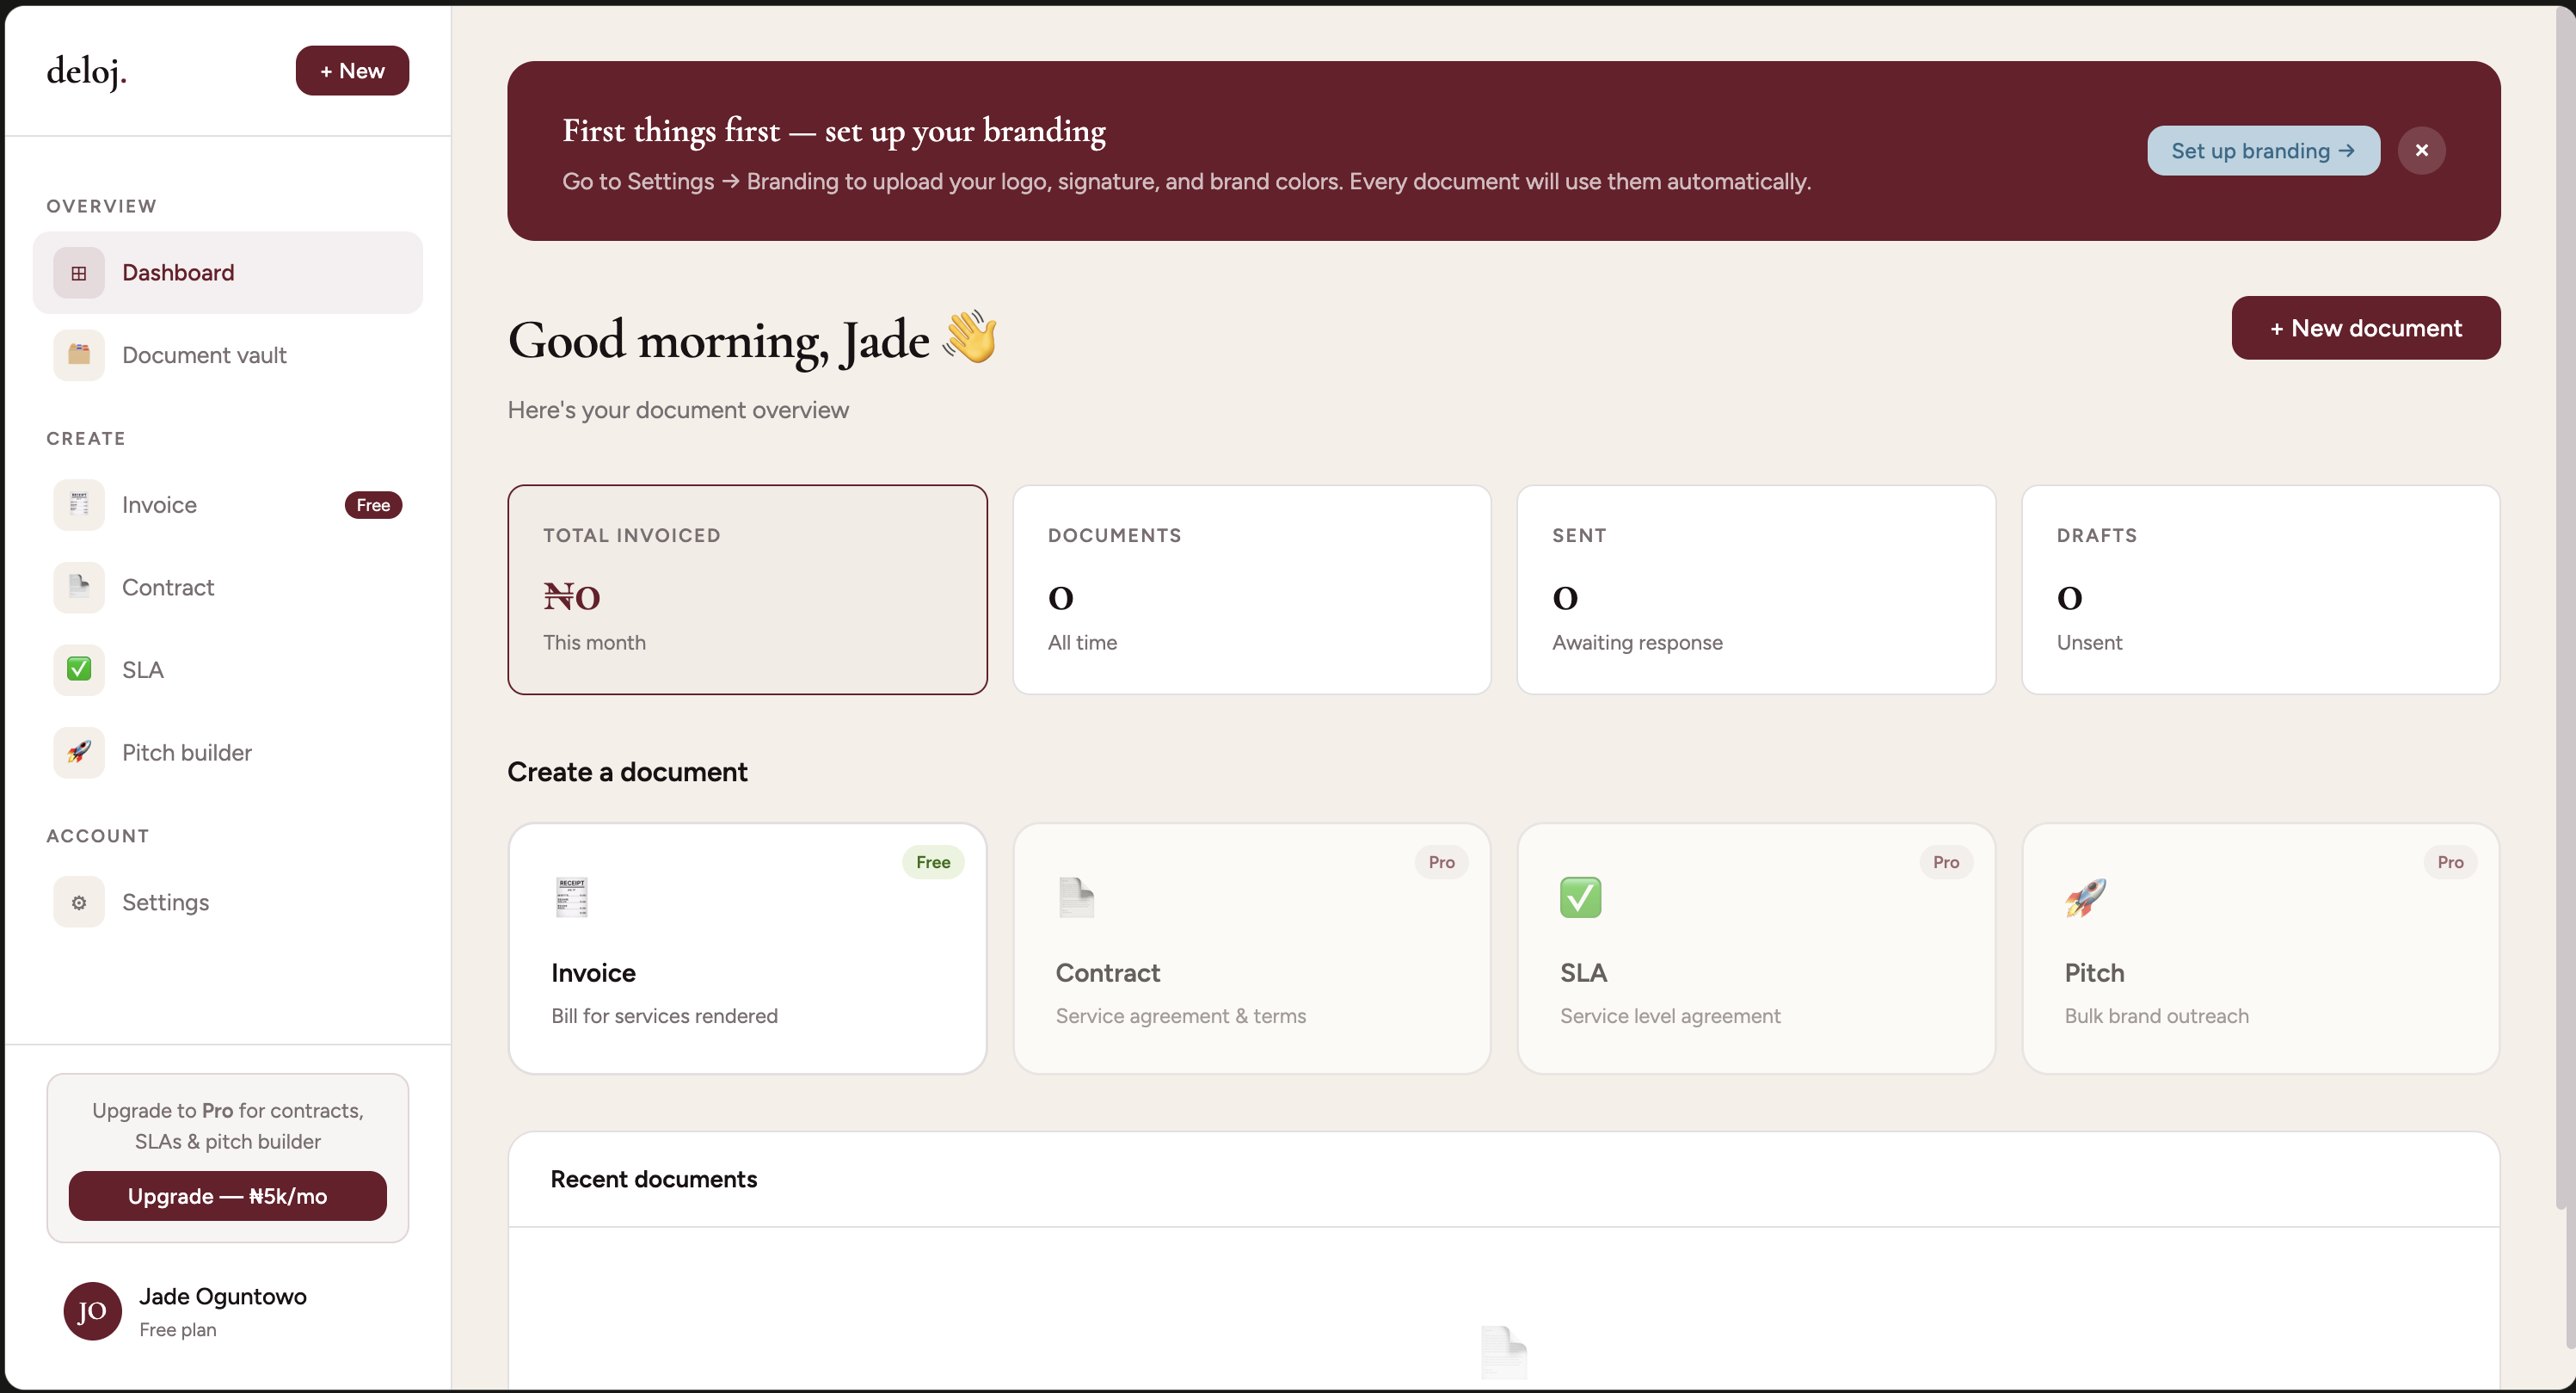Open SLA from the sidebar menu
Screen dimensions: 2576x1393
tap(228, 670)
